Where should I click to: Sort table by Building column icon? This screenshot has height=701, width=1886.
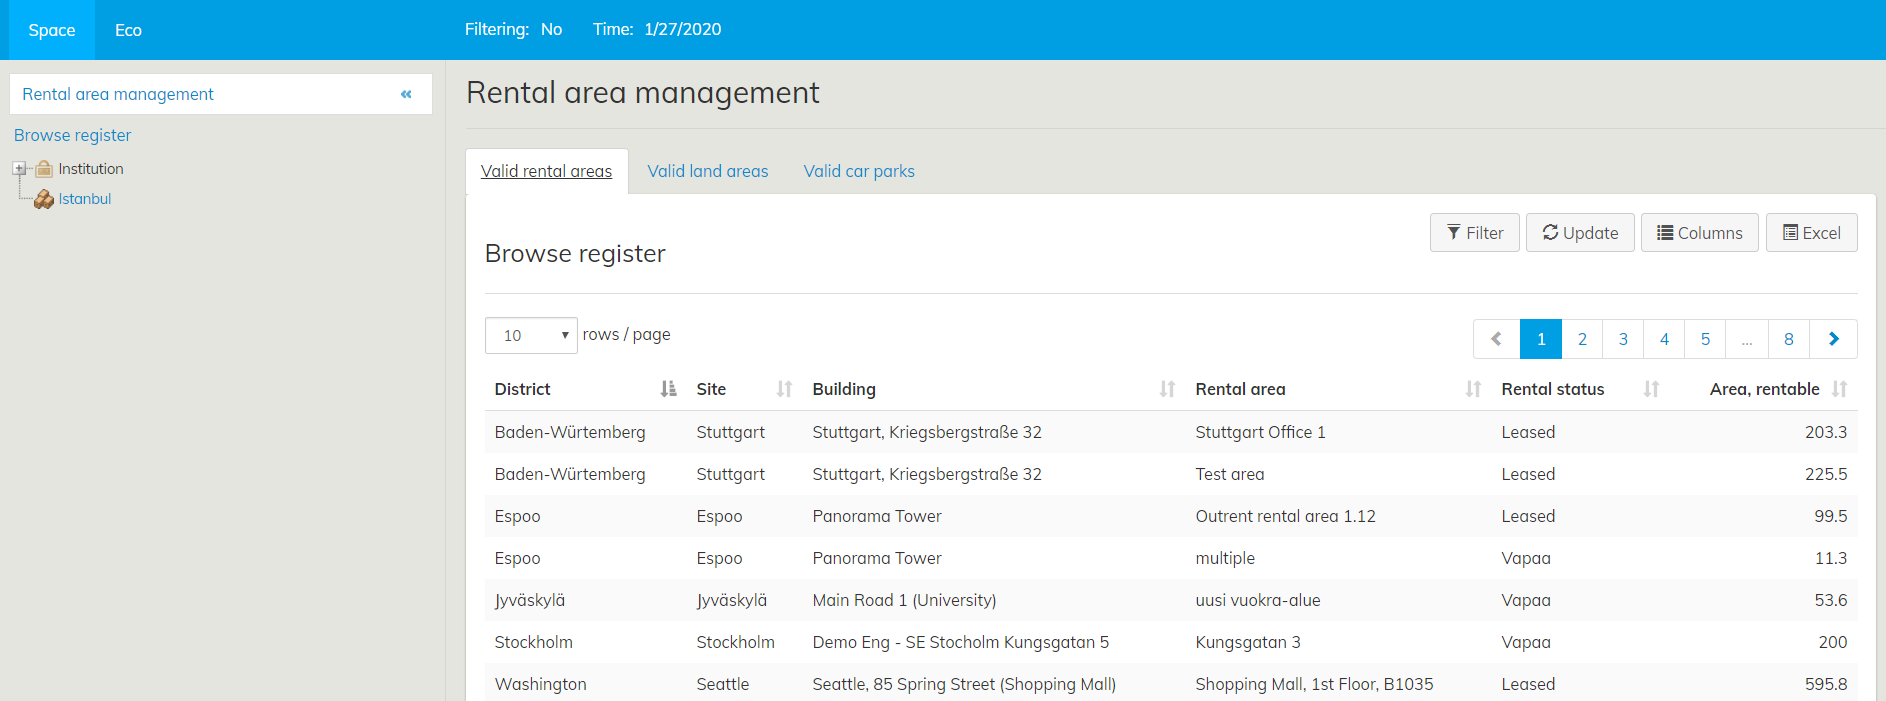[x=1167, y=389]
